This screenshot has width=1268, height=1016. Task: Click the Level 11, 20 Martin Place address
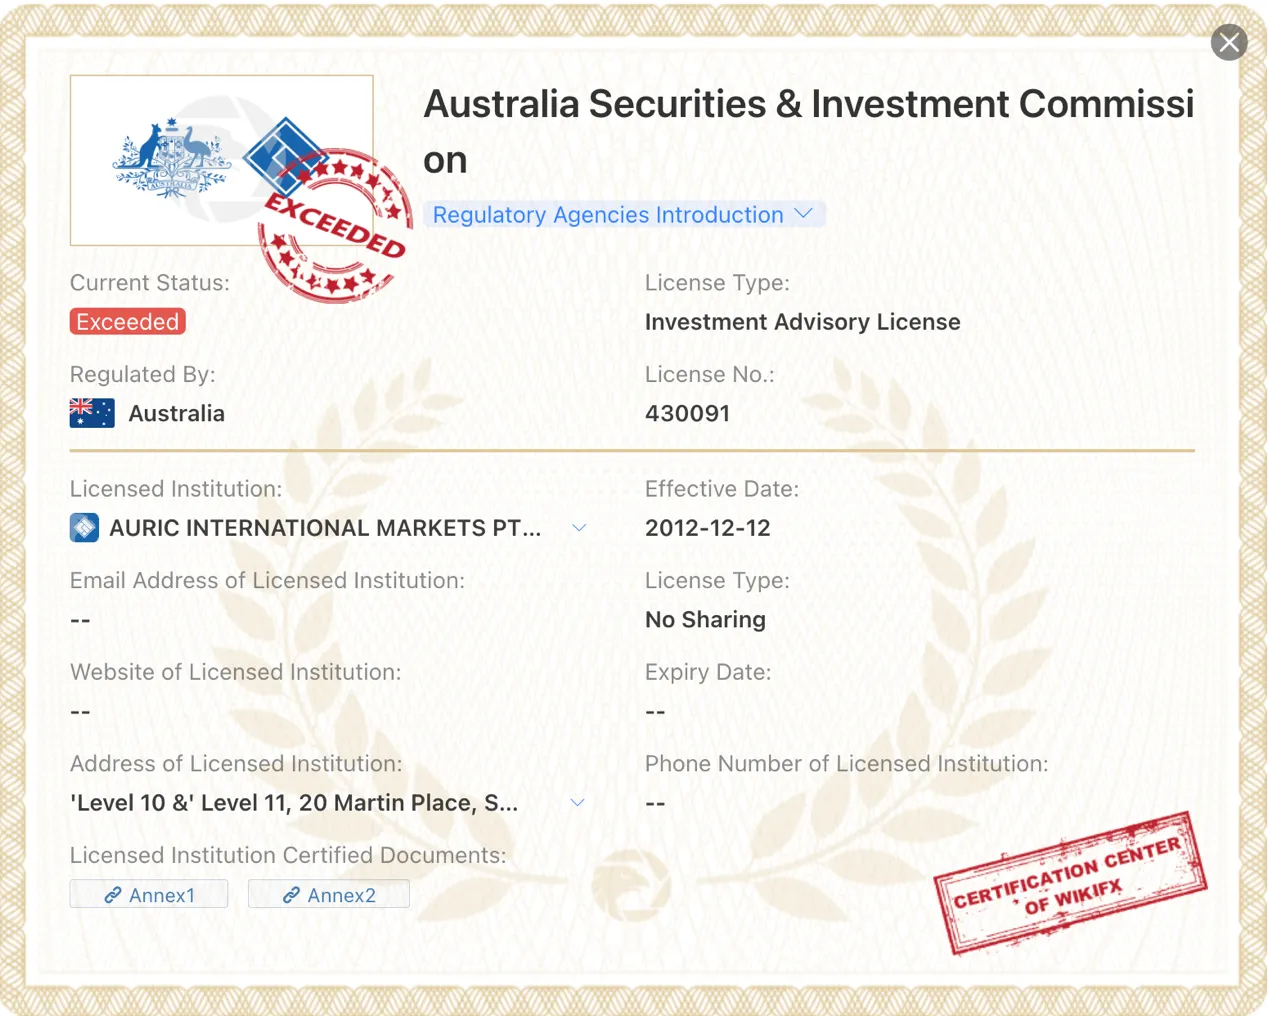[x=294, y=803]
